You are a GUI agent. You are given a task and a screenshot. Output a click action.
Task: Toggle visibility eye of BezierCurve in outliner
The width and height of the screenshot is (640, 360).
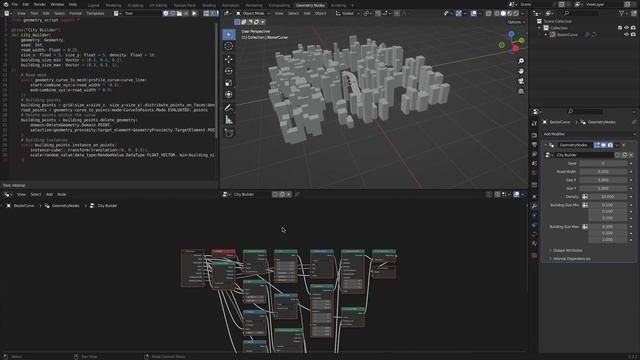pos(627,35)
